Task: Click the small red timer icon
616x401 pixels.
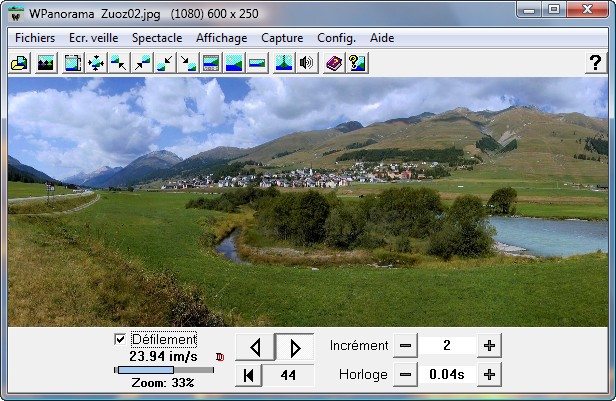Action: 220,357
